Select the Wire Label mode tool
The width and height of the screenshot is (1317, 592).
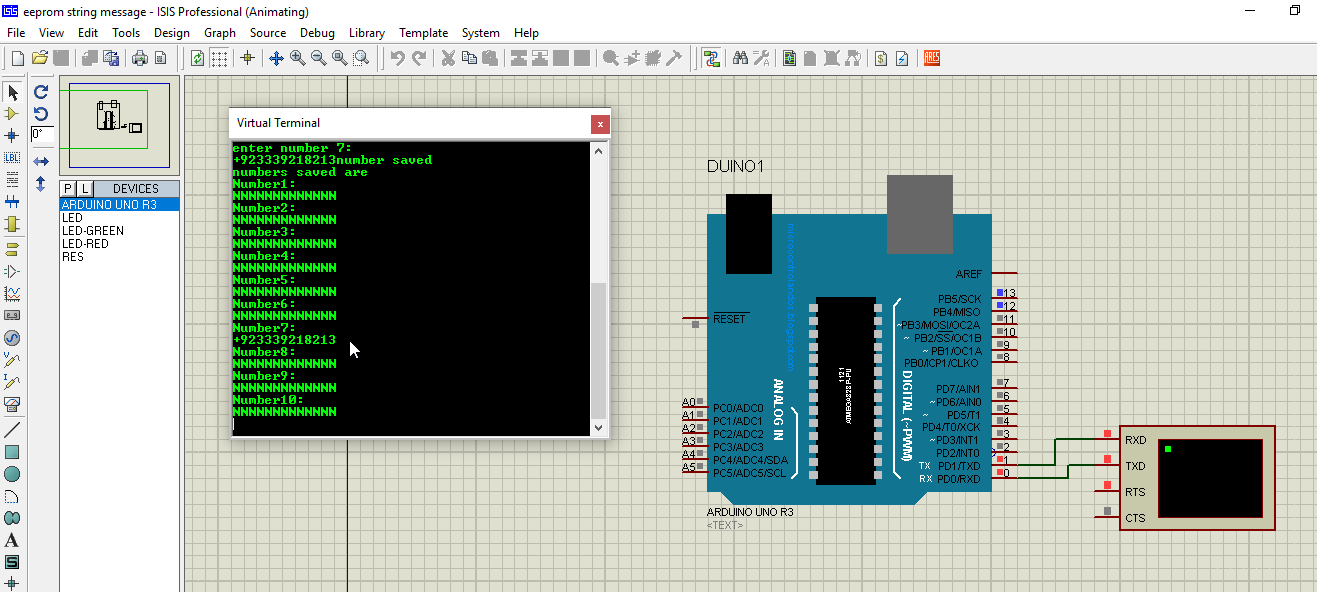pyautogui.click(x=12, y=157)
